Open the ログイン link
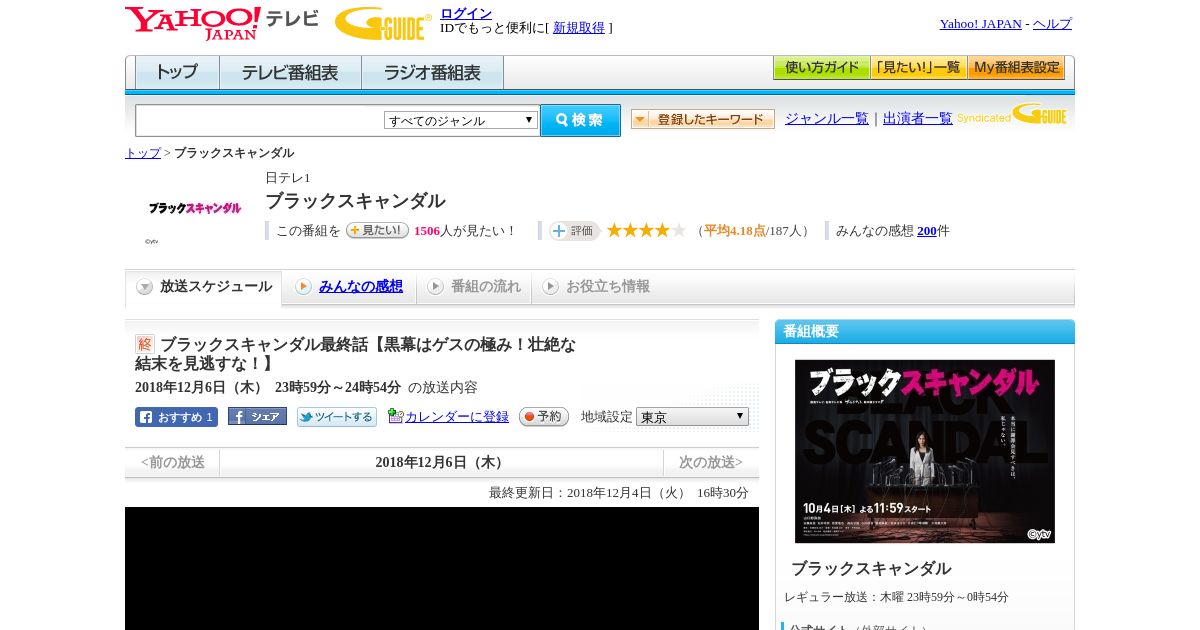Viewport: 1200px width, 630px height. click(x=466, y=13)
